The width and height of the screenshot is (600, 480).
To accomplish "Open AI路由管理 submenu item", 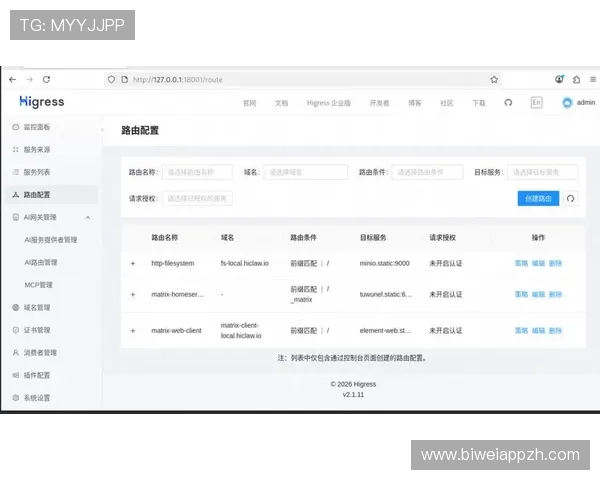I will [x=41, y=263].
